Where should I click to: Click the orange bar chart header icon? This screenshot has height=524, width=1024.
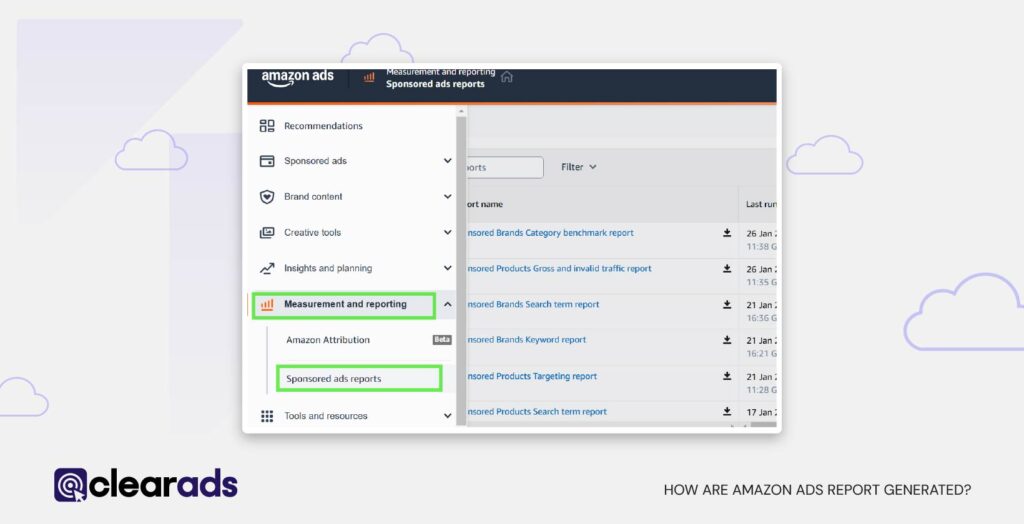(370, 77)
